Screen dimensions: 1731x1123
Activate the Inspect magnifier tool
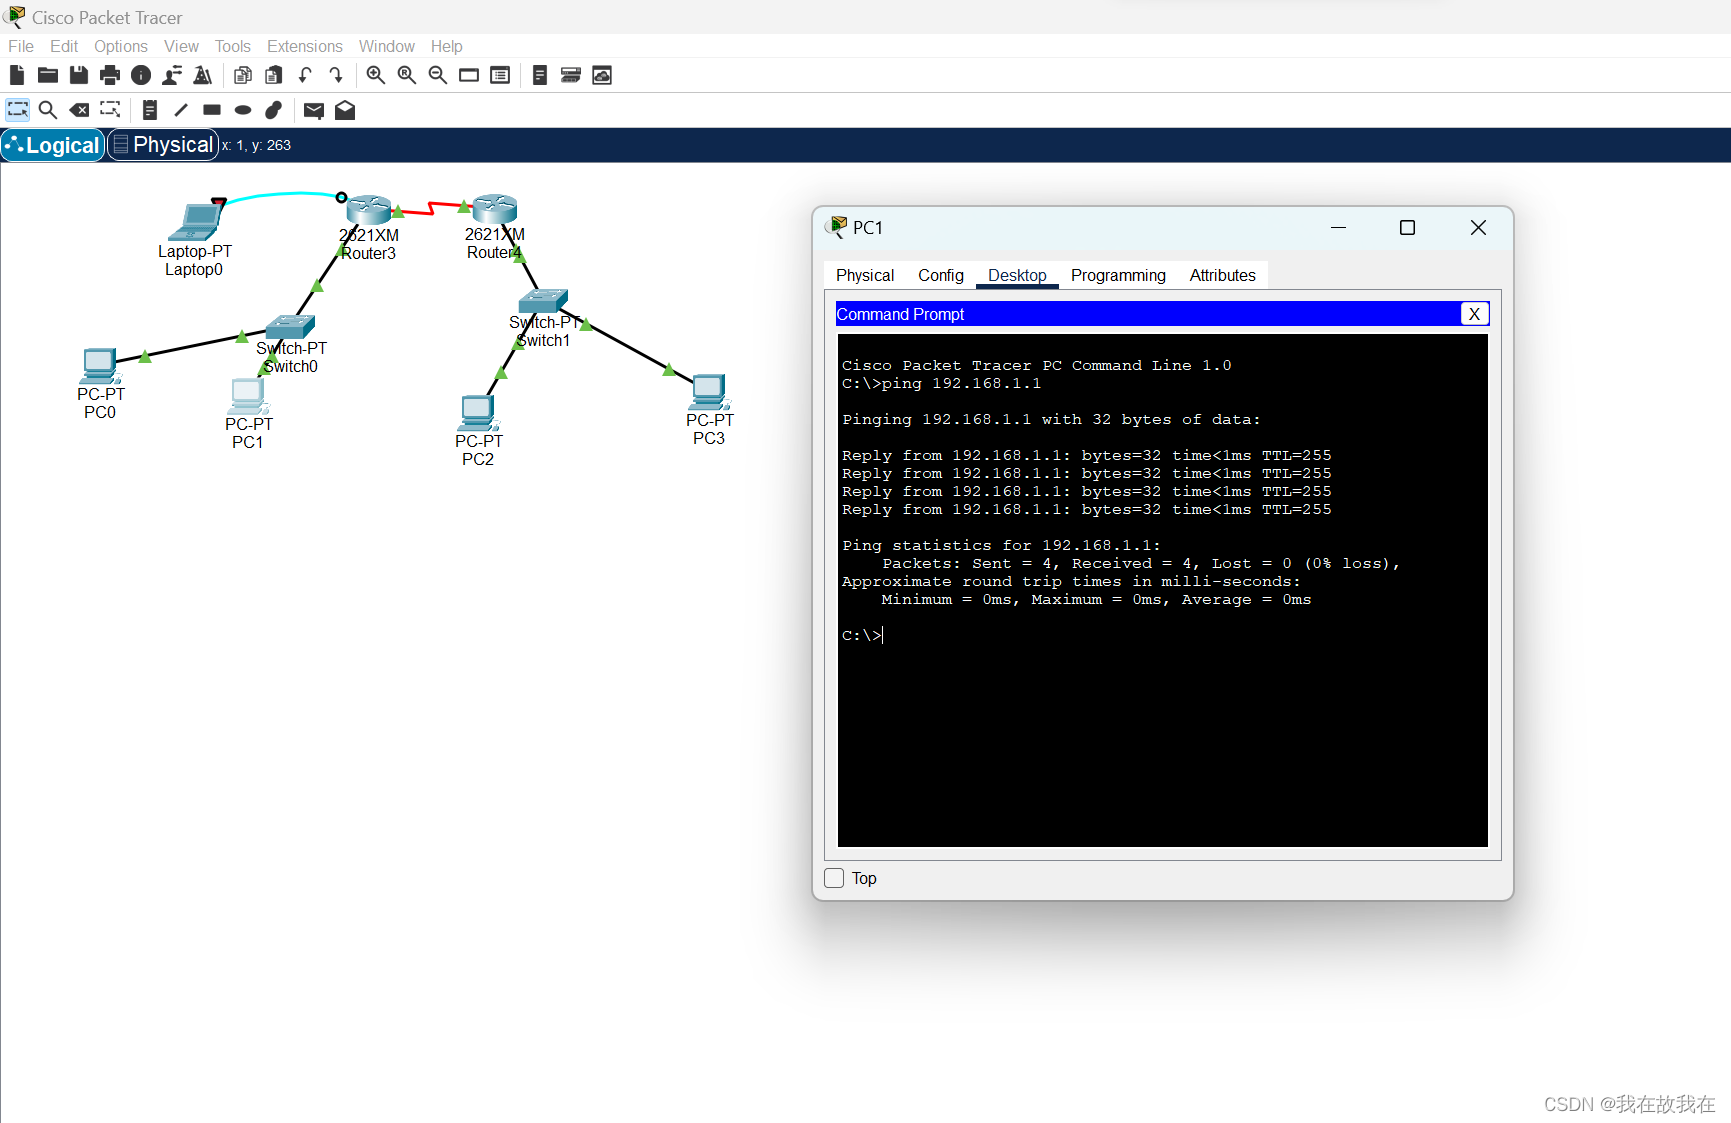(x=48, y=110)
